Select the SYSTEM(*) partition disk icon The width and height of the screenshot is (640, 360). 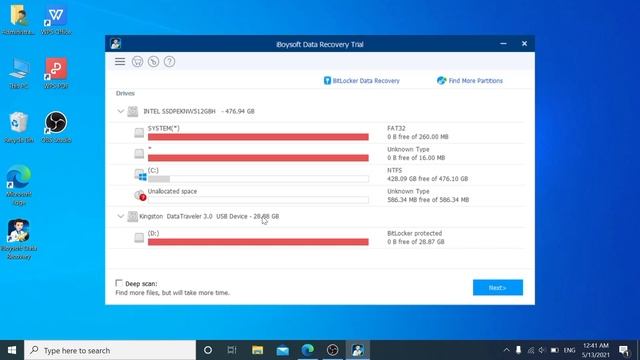pos(139,133)
